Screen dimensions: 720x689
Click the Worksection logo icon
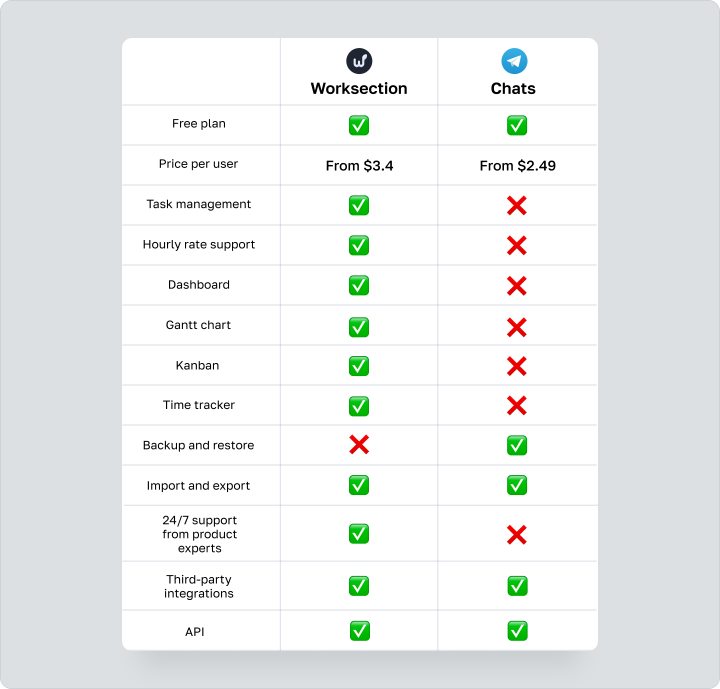pyautogui.click(x=359, y=60)
